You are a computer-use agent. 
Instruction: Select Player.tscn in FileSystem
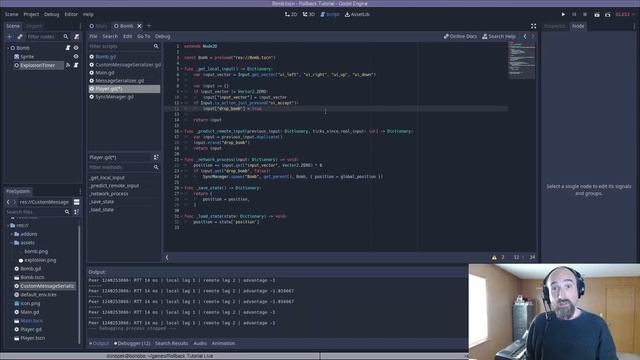point(33,338)
